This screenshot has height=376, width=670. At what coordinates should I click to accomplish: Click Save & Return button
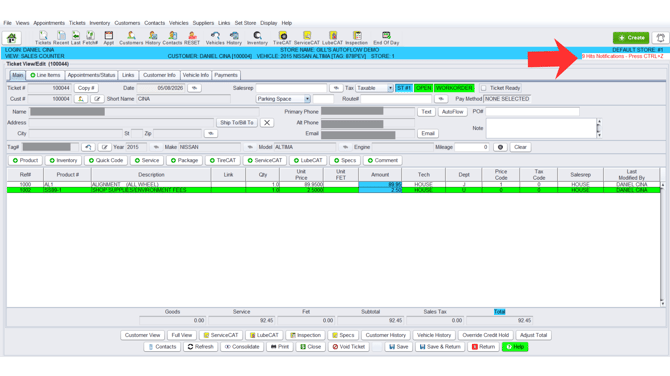tap(440, 347)
